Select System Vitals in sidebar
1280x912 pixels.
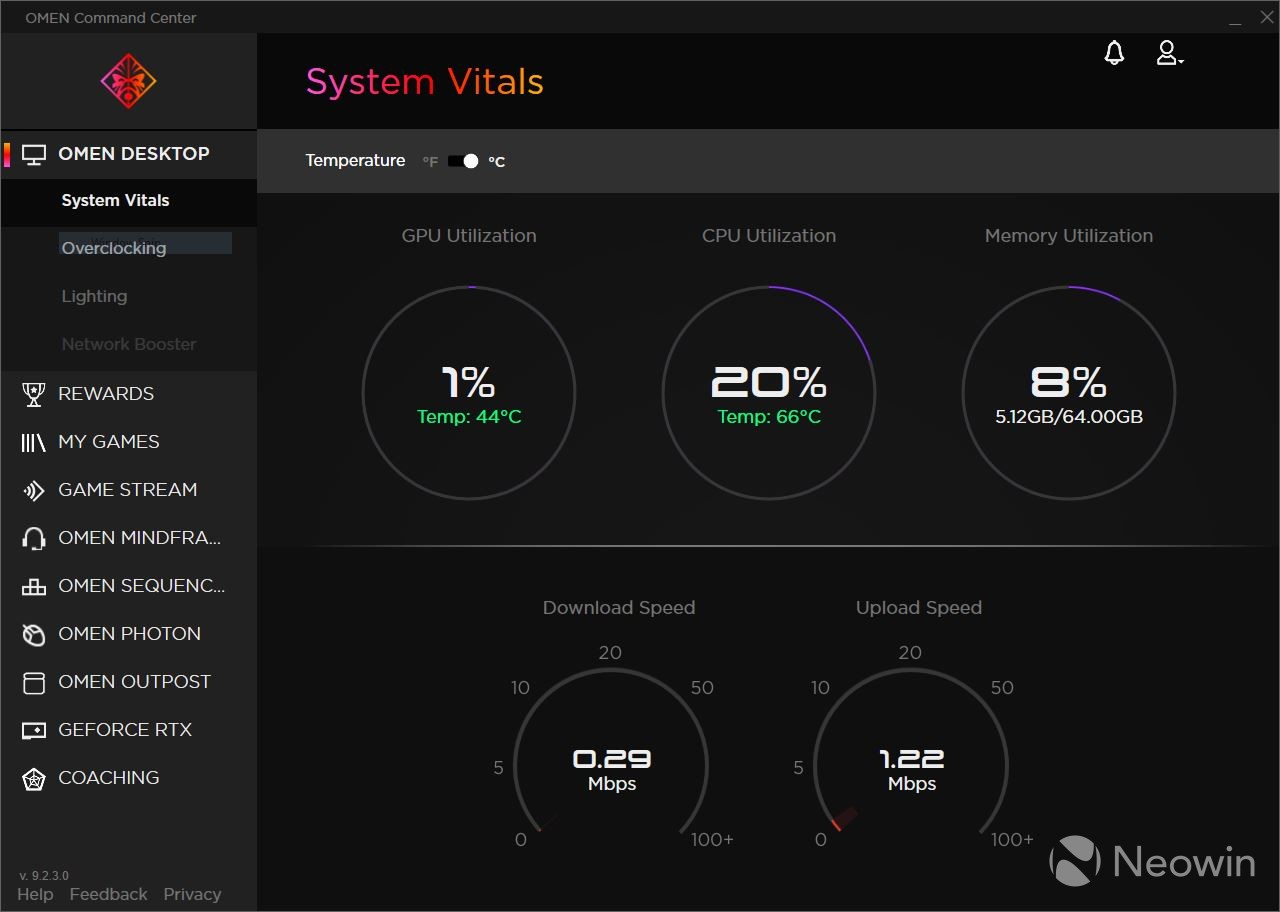pos(115,201)
